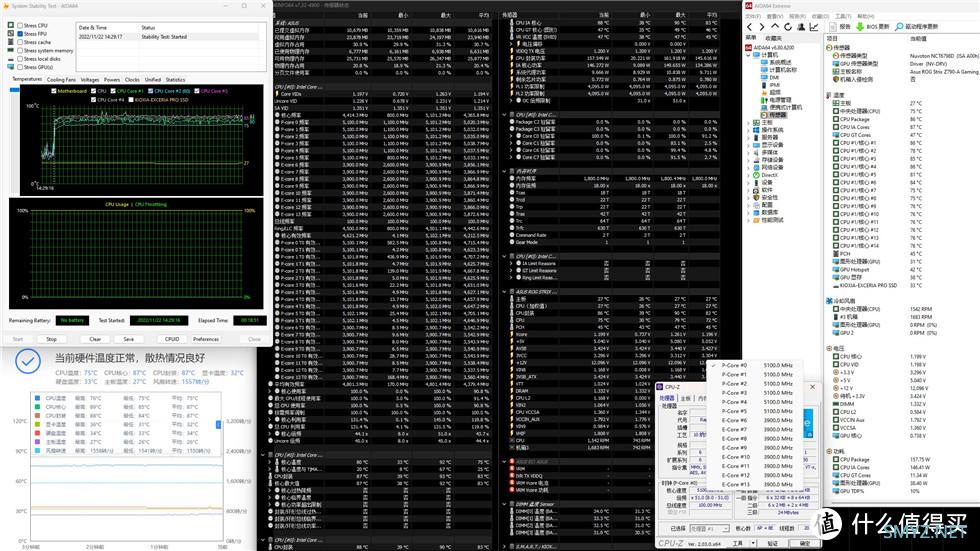Select 超频 overclock item in tree
The image size is (980, 551).
coord(771,92)
